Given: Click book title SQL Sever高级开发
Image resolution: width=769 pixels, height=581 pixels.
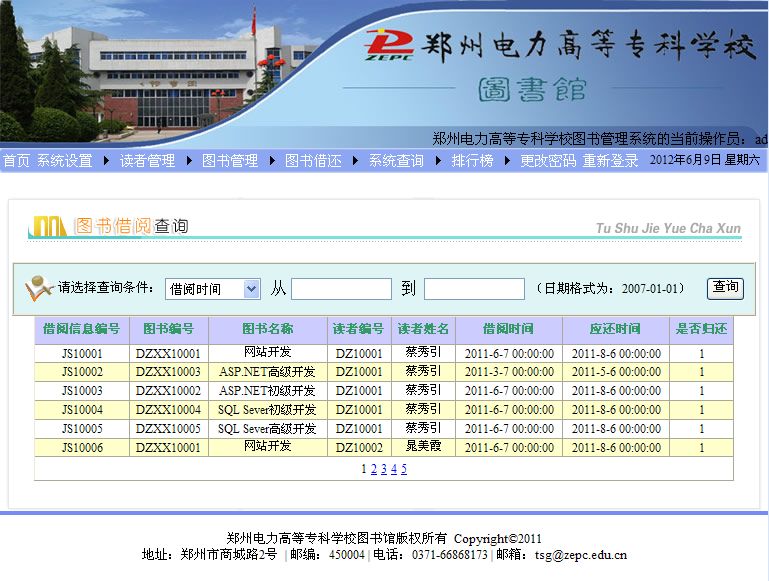Looking at the screenshot, I should 268,429.
